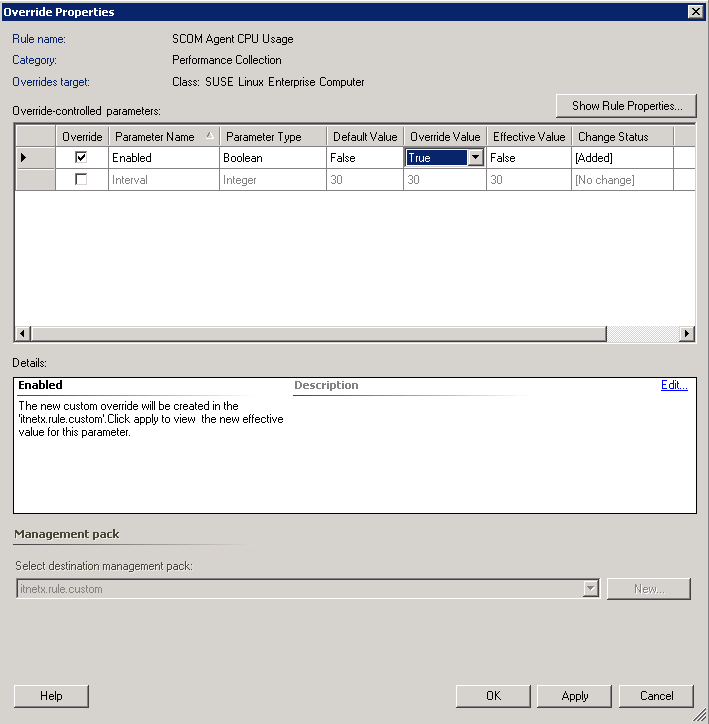Viewport: 709px width, 724px height.
Task: Open Show Rule Properties
Action: [x=626, y=106]
